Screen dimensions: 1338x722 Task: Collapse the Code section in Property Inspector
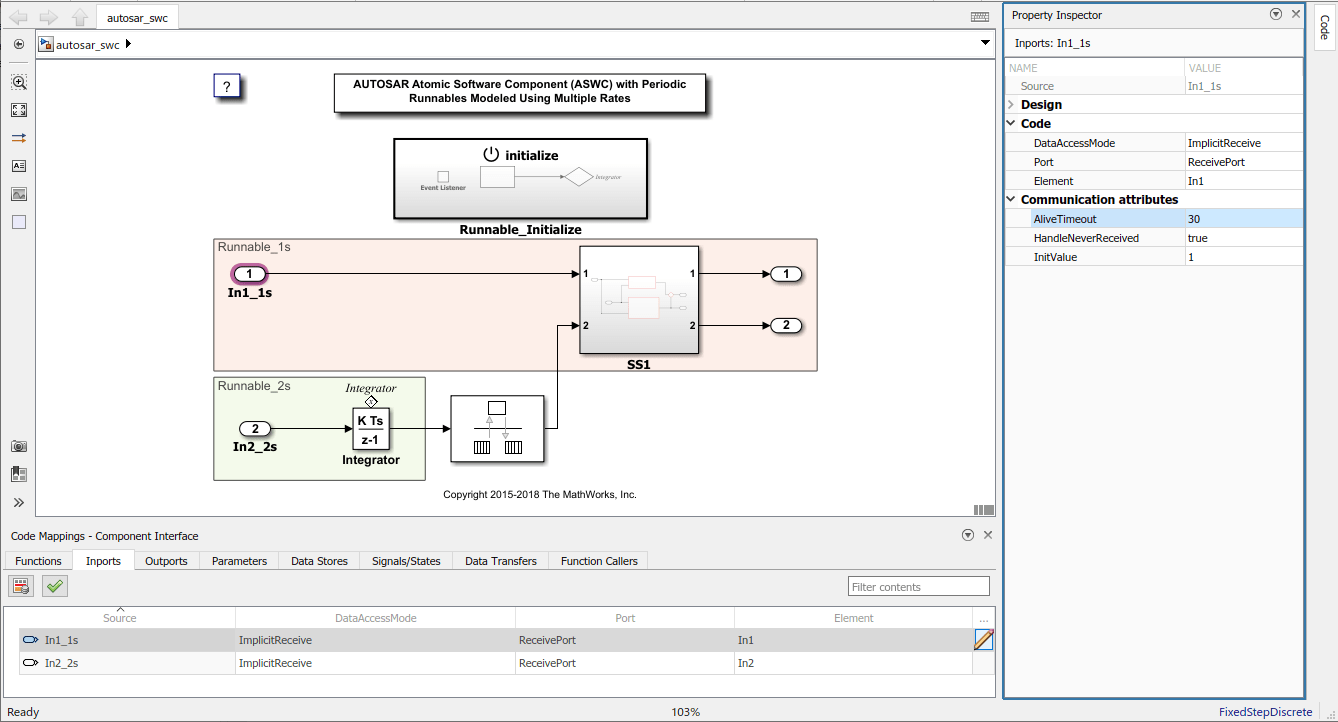(1010, 123)
